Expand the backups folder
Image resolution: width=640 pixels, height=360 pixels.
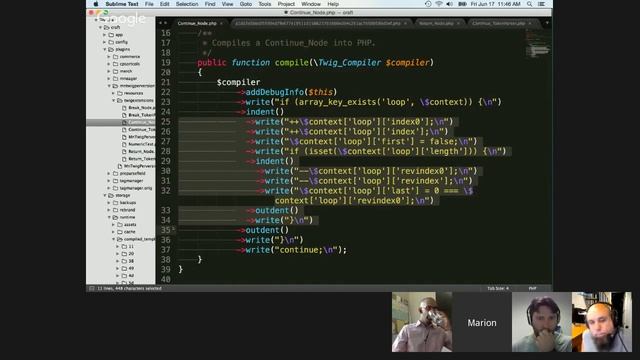tap(109, 202)
